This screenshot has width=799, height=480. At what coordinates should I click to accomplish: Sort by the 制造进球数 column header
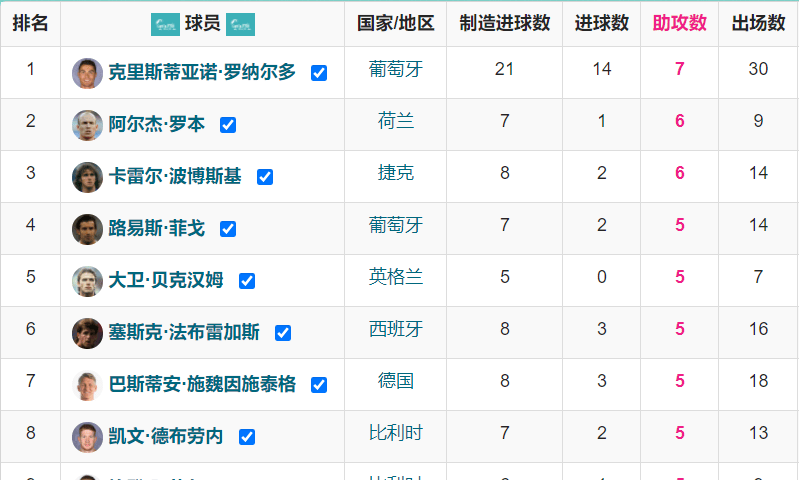(504, 23)
